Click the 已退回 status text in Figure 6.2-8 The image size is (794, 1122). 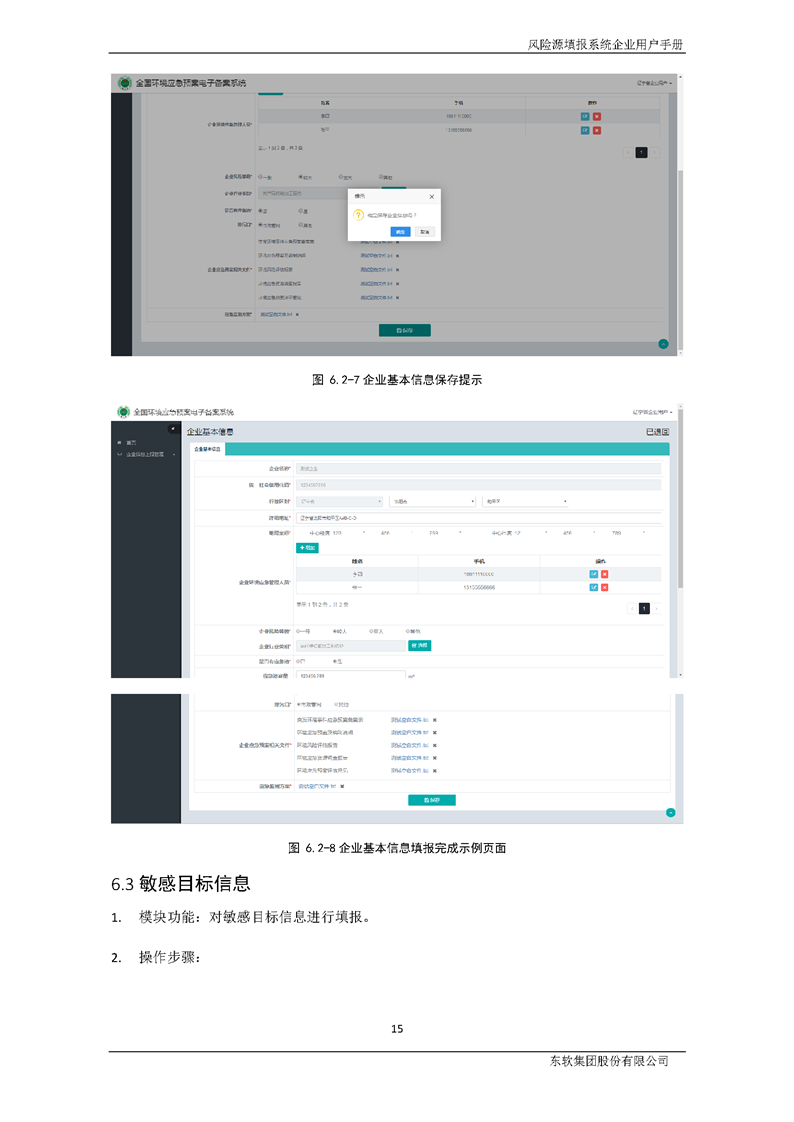click(x=657, y=431)
